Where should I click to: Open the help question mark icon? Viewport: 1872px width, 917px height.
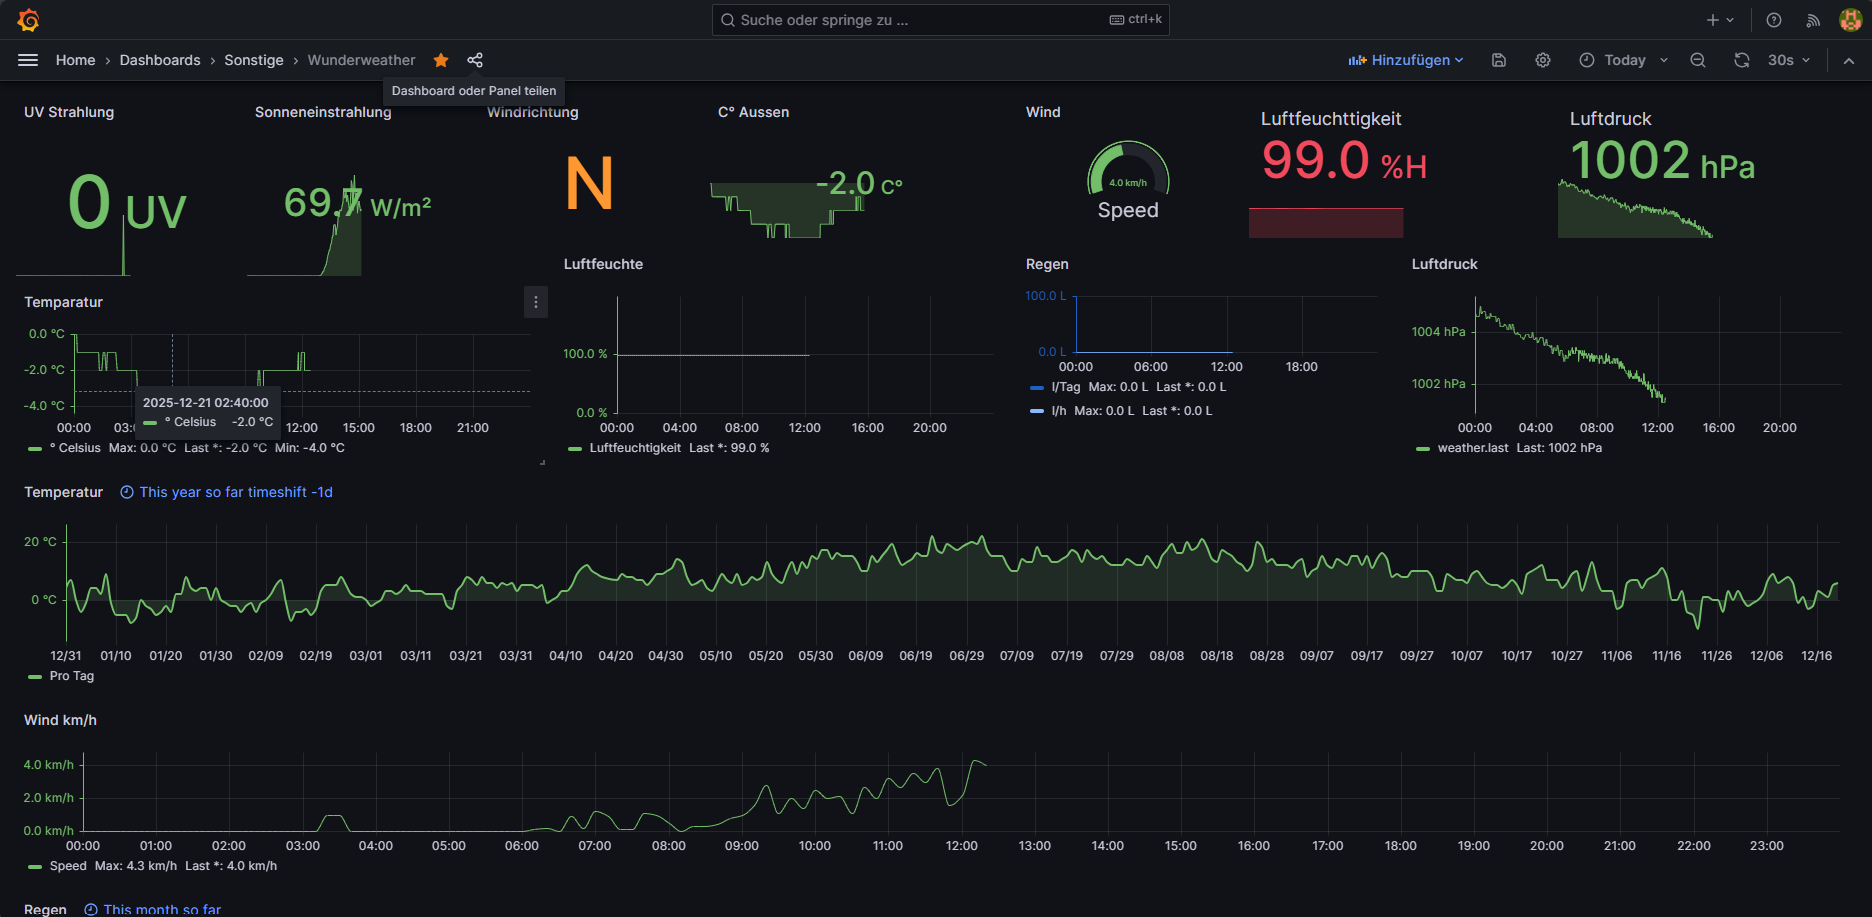pyautogui.click(x=1774, y=20)
